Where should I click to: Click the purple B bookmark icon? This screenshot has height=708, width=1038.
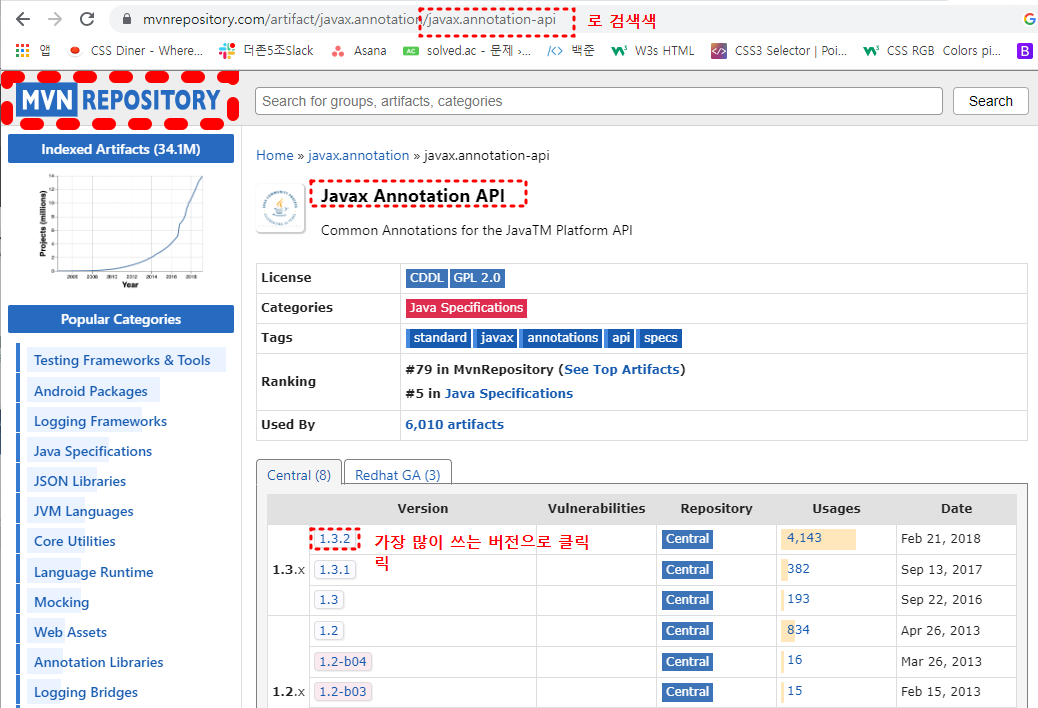click(x=1024, y=50)
